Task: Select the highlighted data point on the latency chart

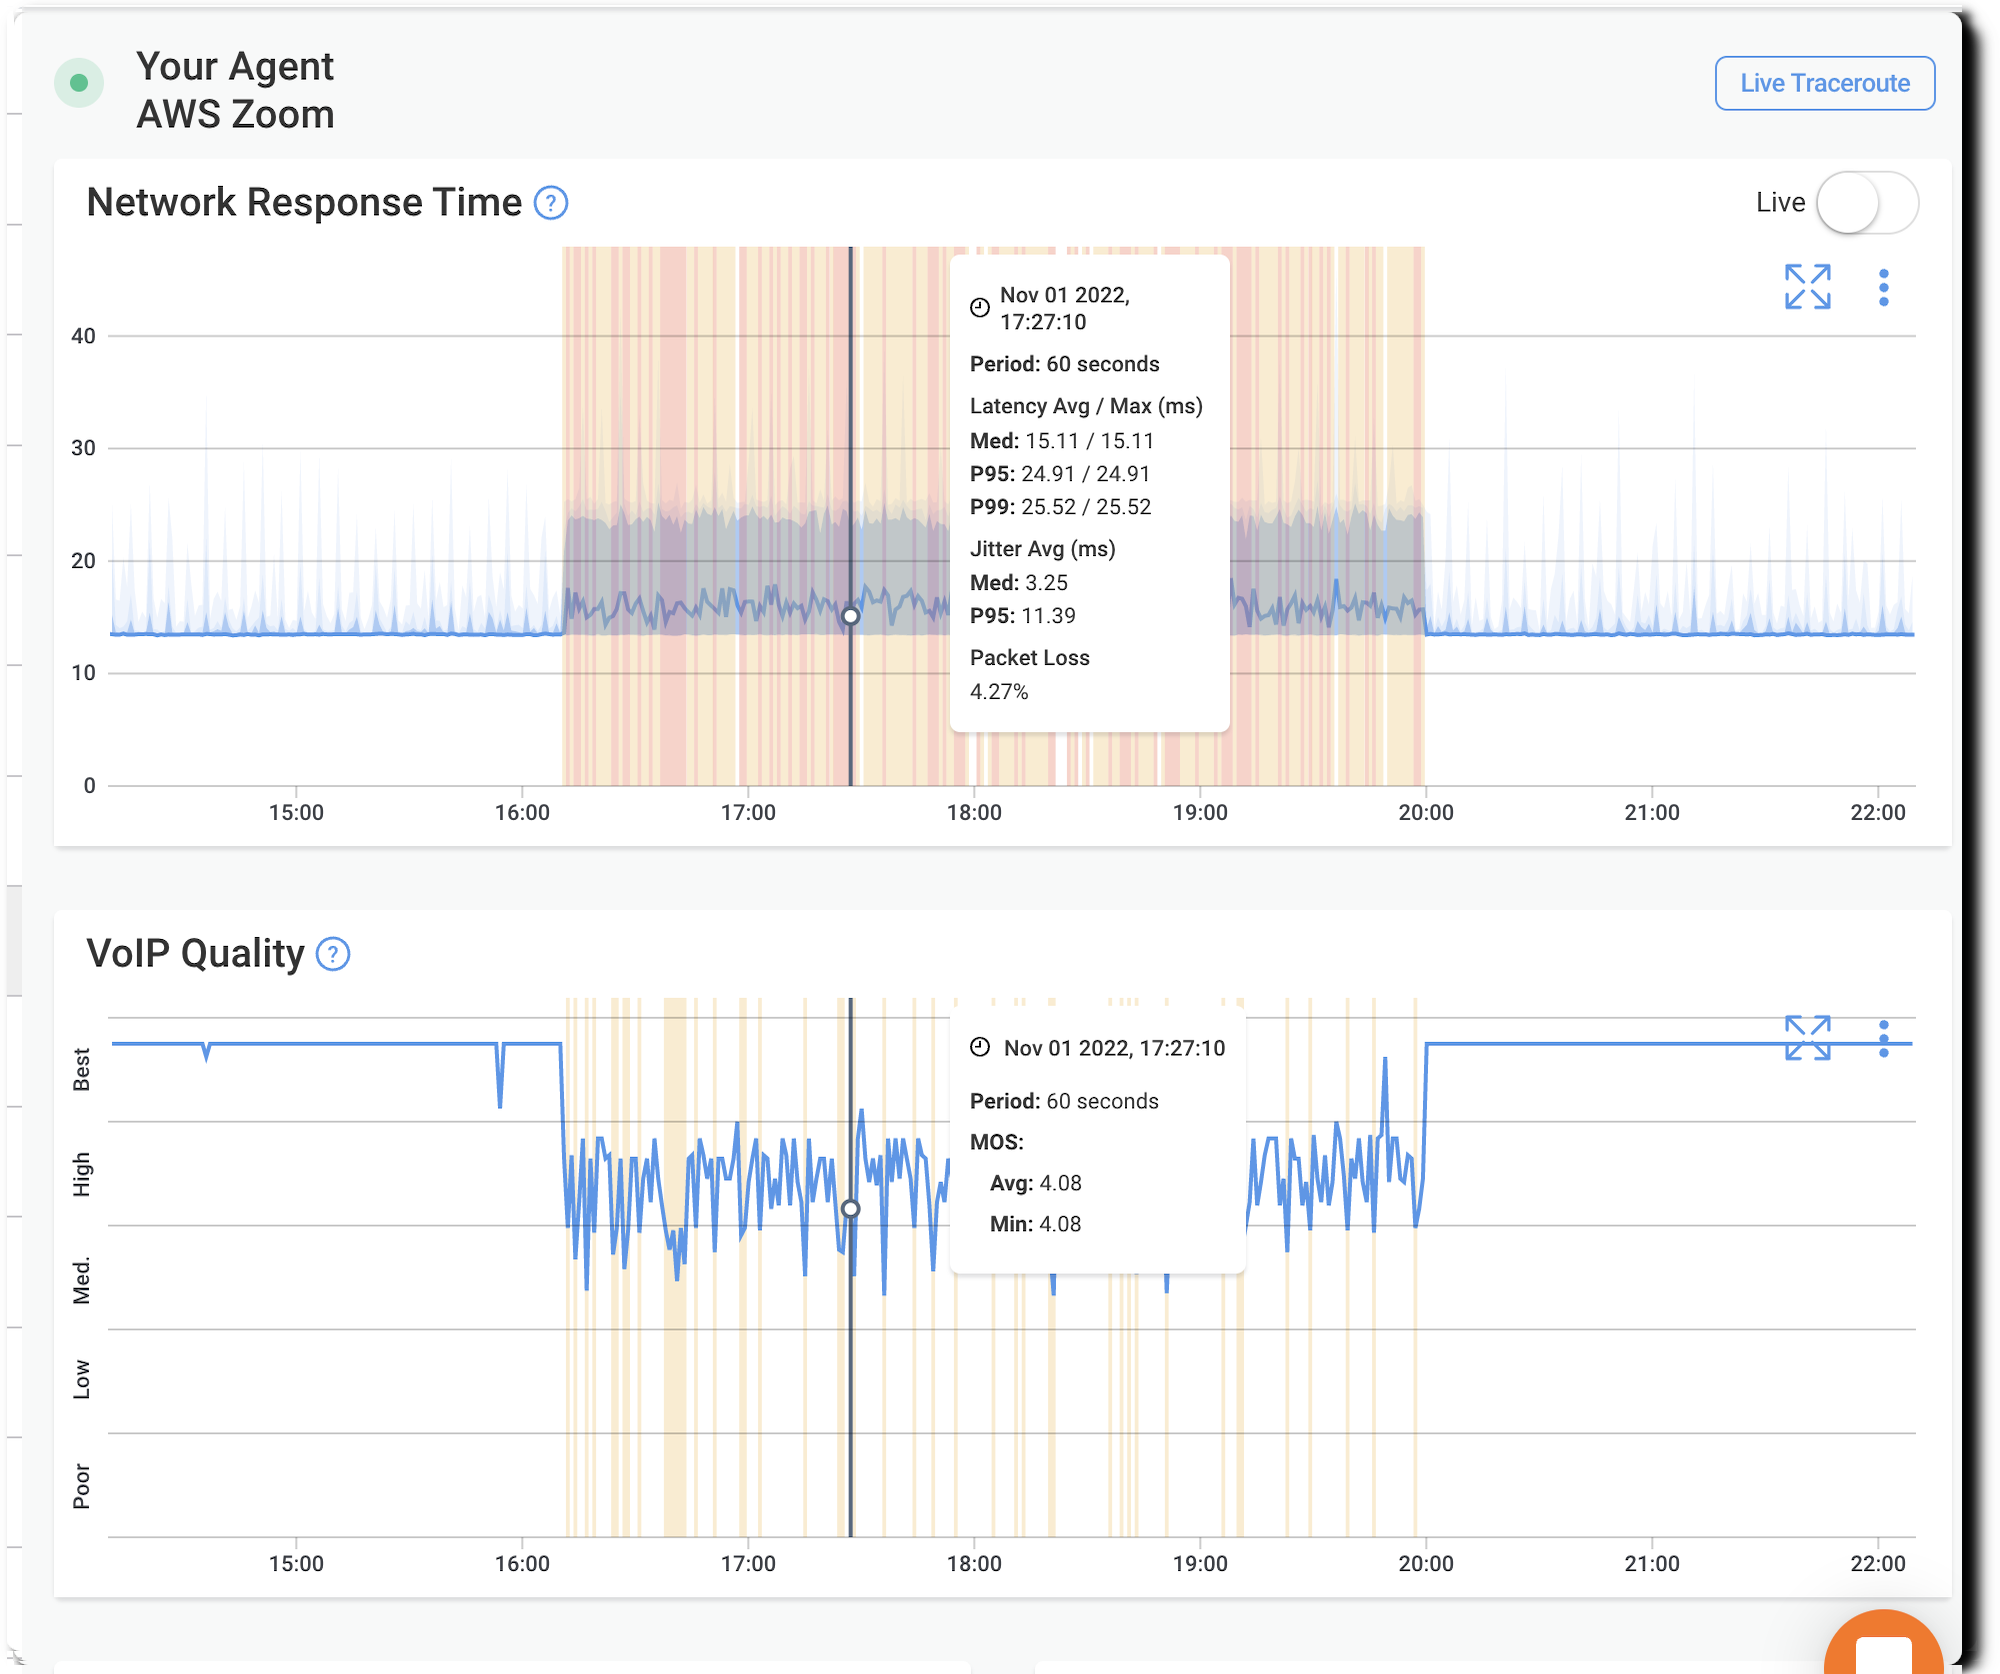Action: tap(849, 616)
